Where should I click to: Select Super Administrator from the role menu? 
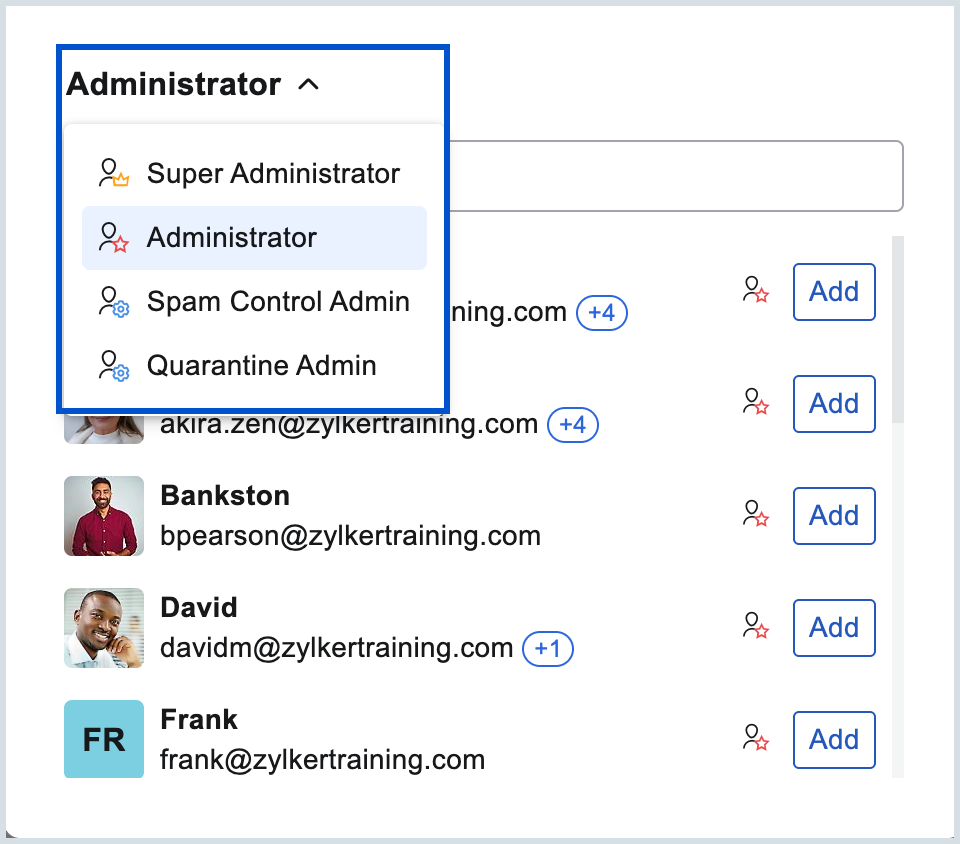pyautogui.click(x=273, y=174)
